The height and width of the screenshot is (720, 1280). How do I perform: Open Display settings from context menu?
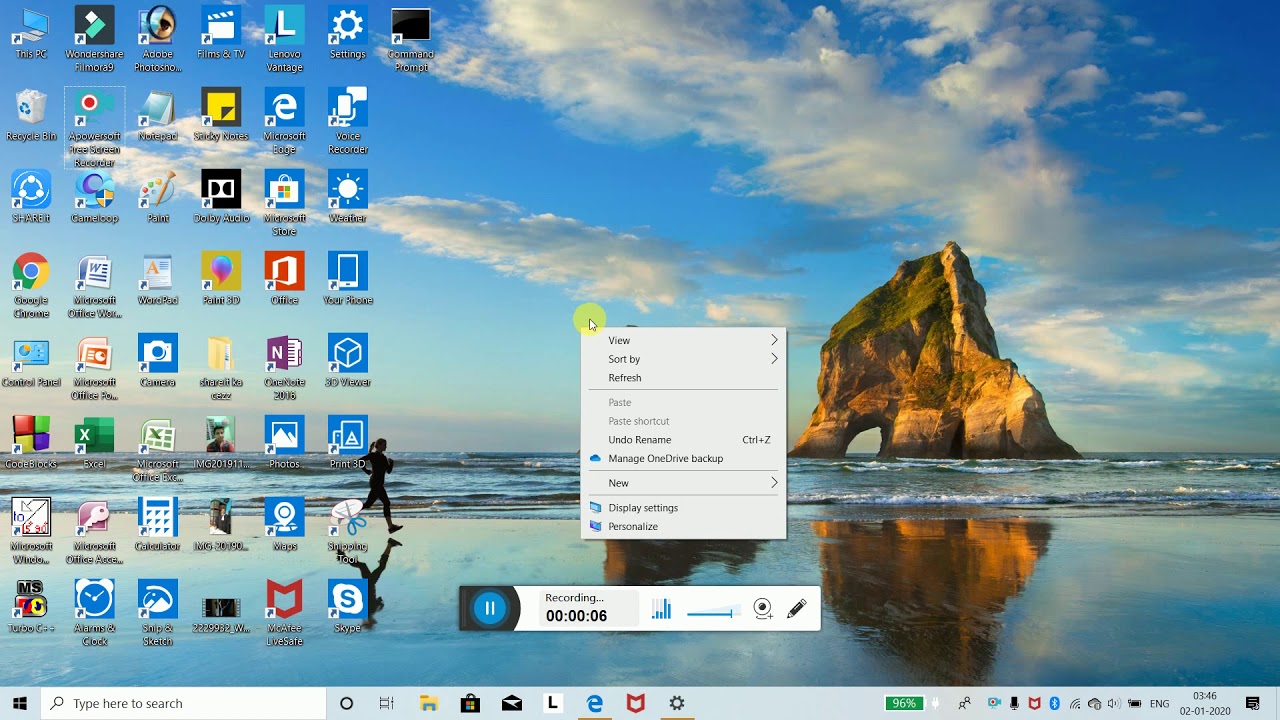[x=643, y=508]
